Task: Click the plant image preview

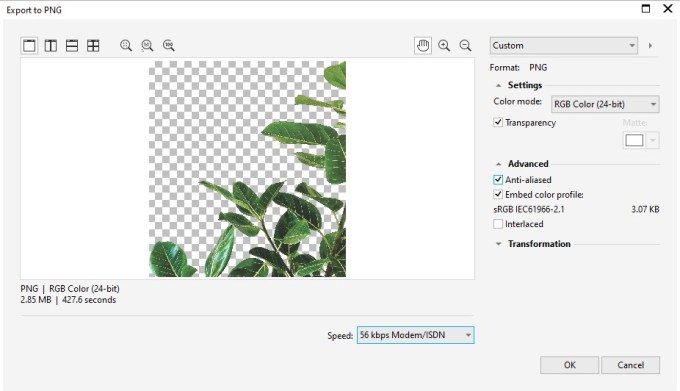Action: pos(247,169)
